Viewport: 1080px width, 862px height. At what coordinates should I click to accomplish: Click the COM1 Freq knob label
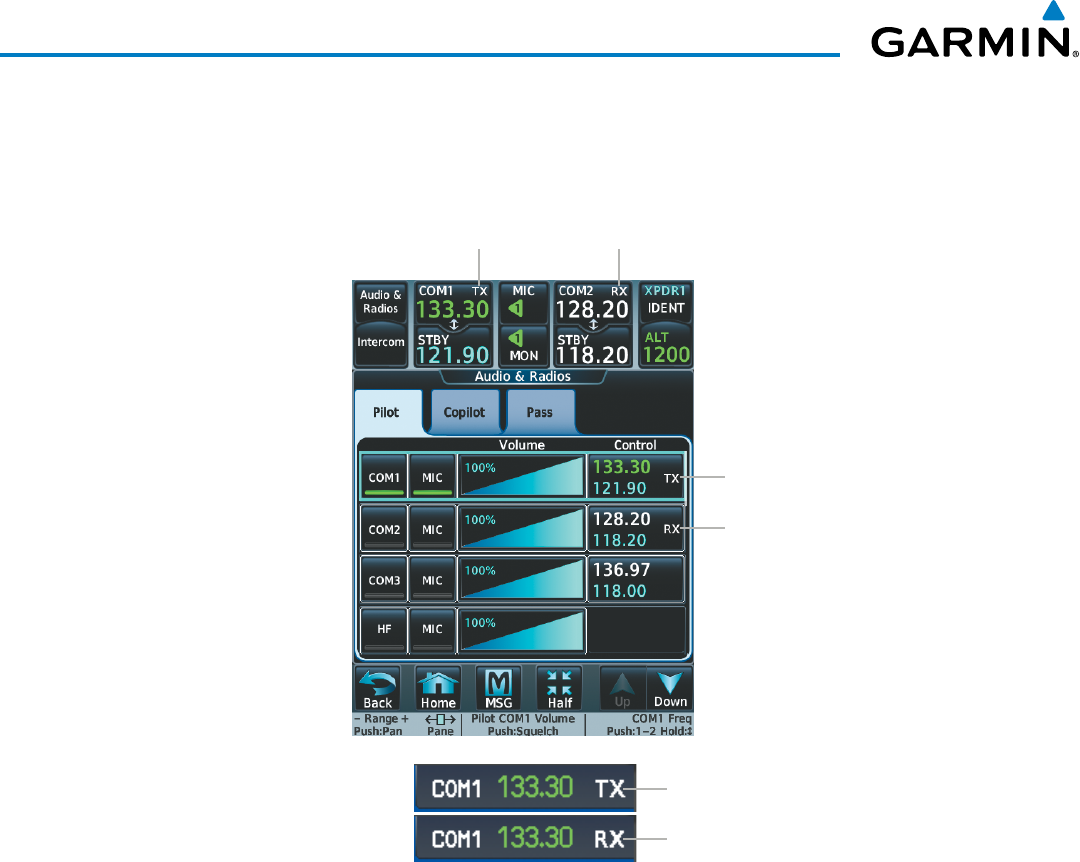point(649,725)
